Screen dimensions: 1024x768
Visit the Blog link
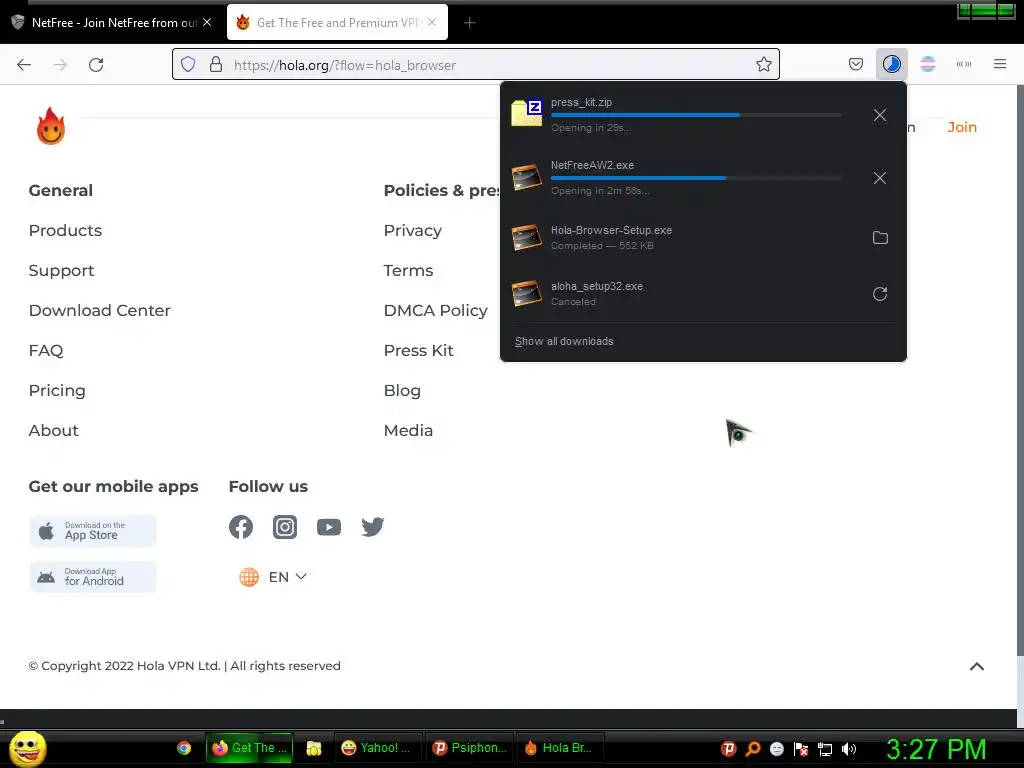tap(402, 391)
